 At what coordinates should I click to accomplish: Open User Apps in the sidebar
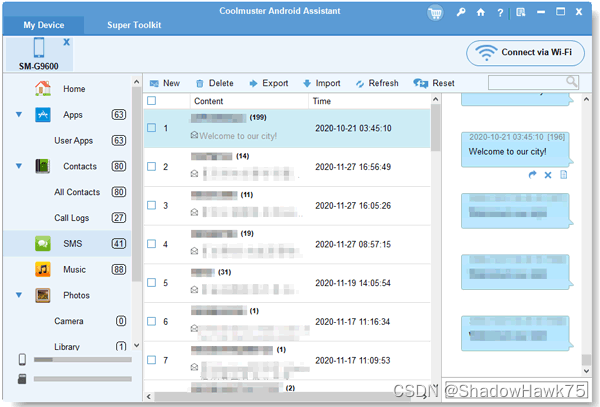click(x=73, y=140)
